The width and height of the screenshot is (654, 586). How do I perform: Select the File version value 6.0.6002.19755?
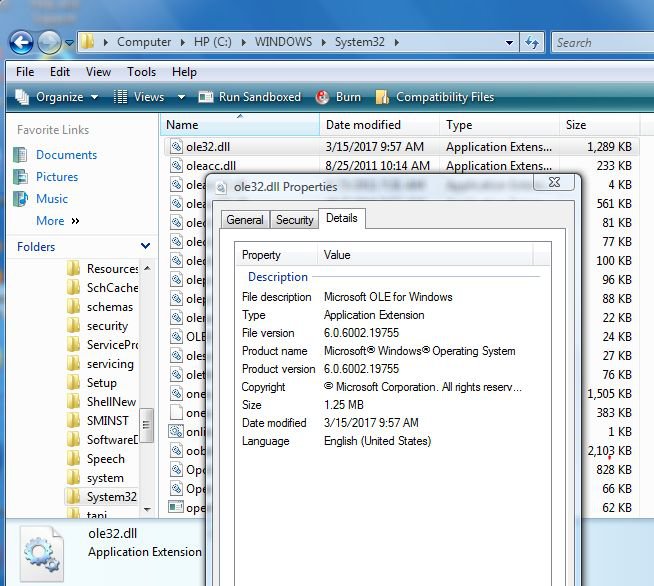[361, 333]
